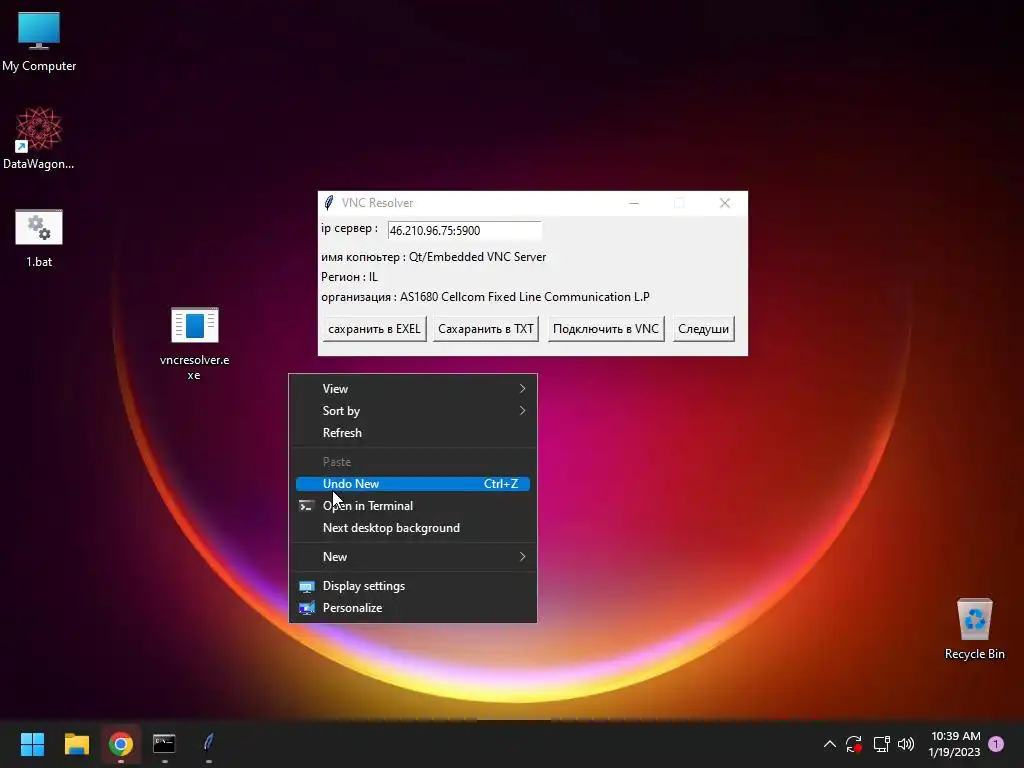The height and width of the screenshot is (768, 1024).
Task: Select the vncresolver.exe desktop icon
Action: click(x=194, y=343)
